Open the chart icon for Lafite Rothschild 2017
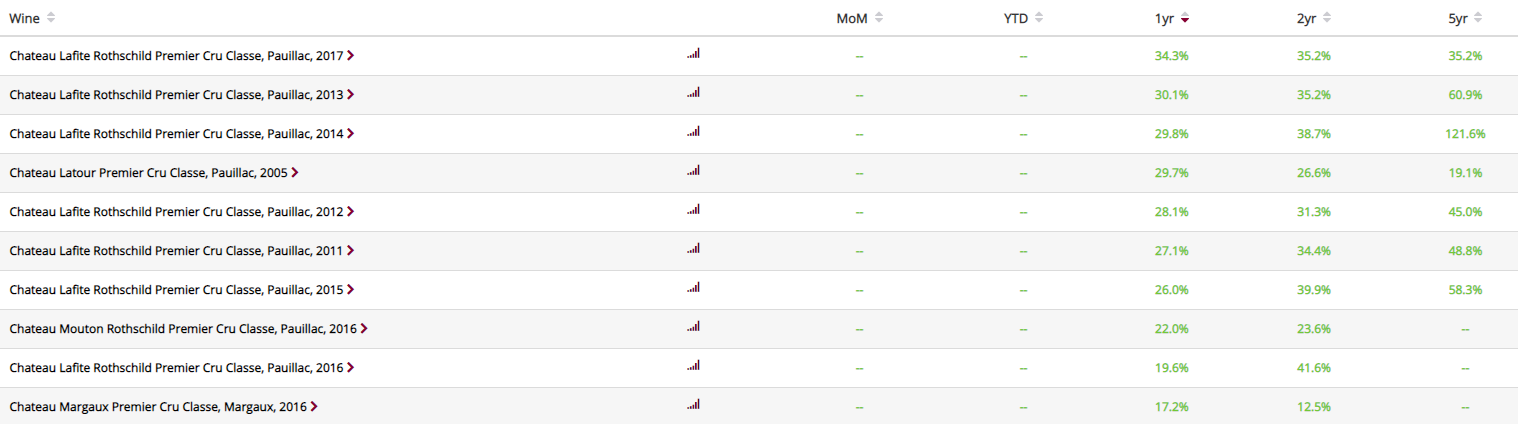This screenshot has height=424, width=1518. click(693, 54)
